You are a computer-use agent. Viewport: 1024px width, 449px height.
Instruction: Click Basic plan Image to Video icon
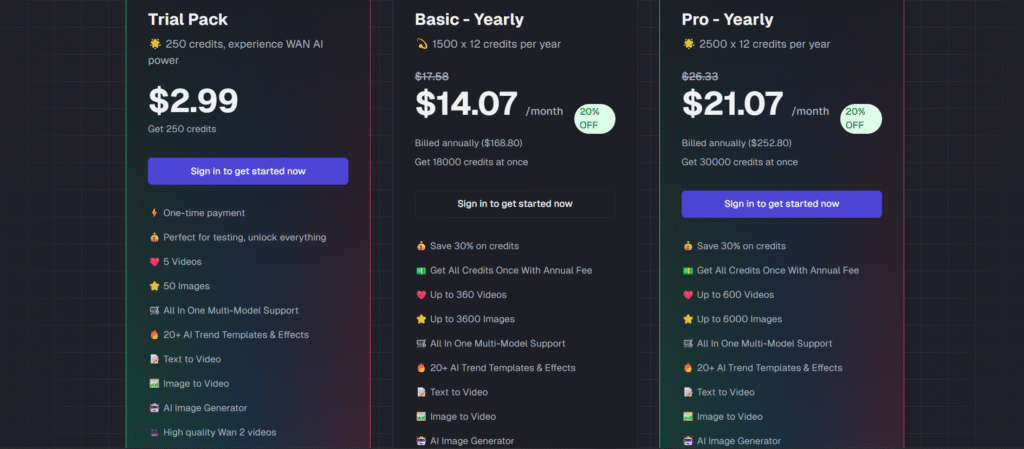[421, 416]
